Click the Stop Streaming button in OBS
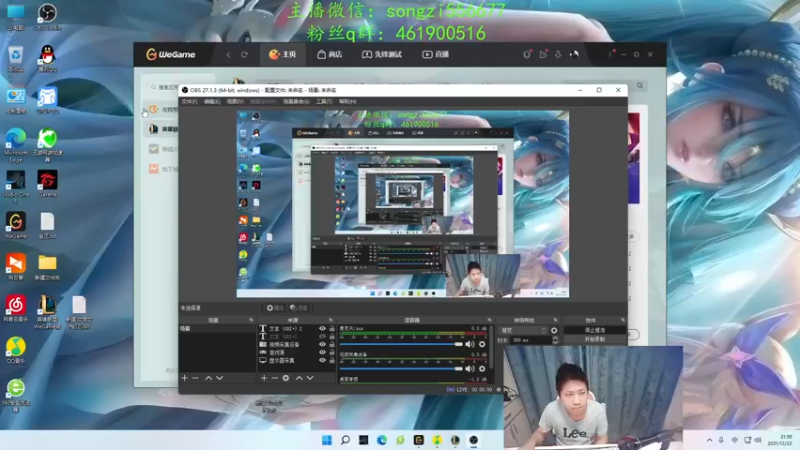This screenshot has width=800, height=450. pyautogui.click(x=594, y=331)
